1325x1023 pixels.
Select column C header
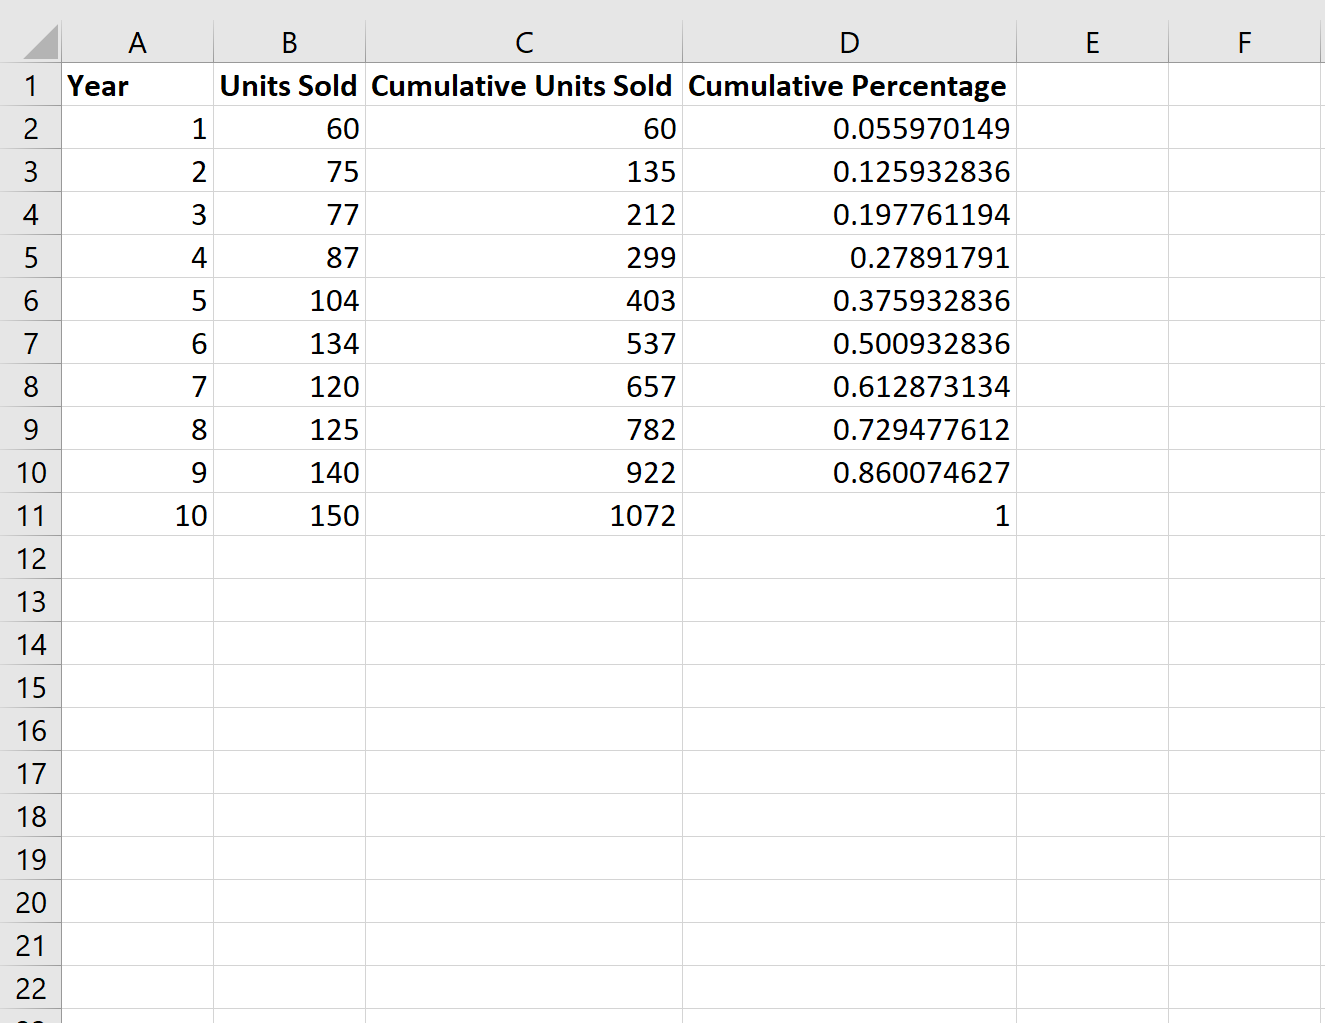pos(524,42)
